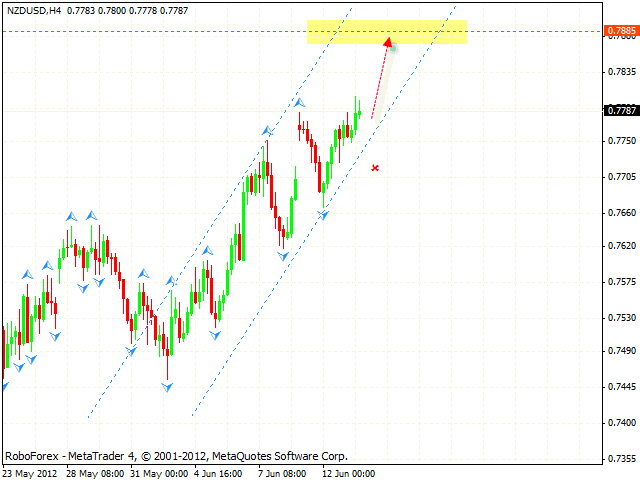Click the 0.7355 price axis label
Viewport: 640px width, 481px height.
[x=621, y=459]
